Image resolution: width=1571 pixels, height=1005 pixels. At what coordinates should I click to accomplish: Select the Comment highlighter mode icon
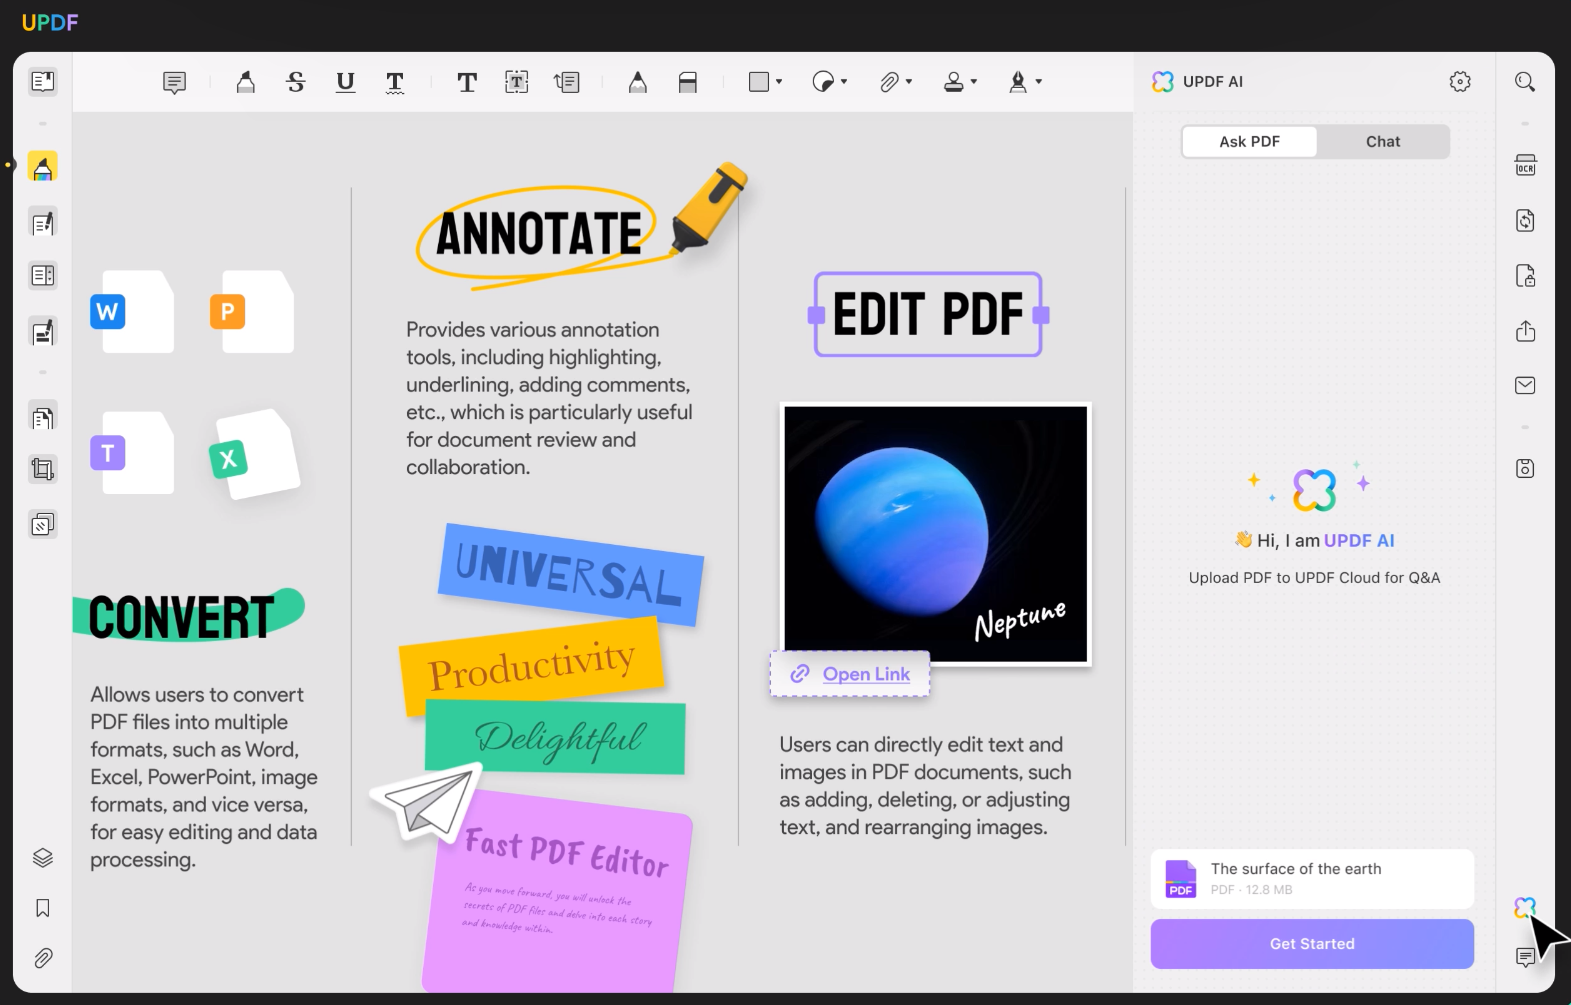click(x=42, y=167)
